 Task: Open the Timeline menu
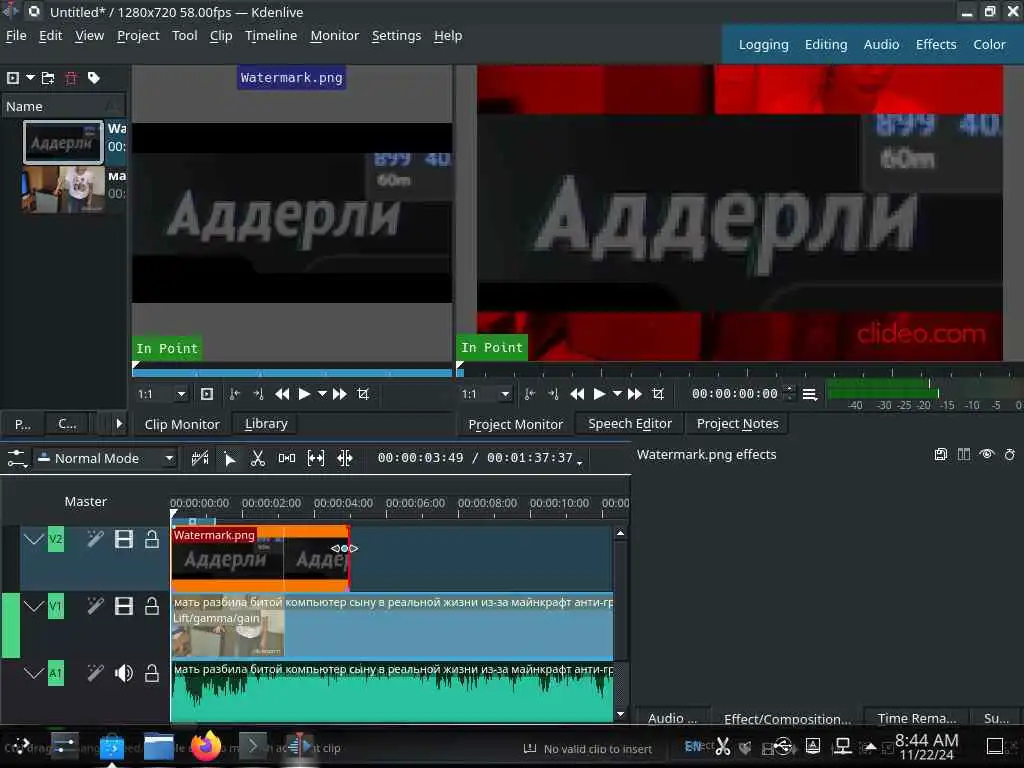point(271,36)
